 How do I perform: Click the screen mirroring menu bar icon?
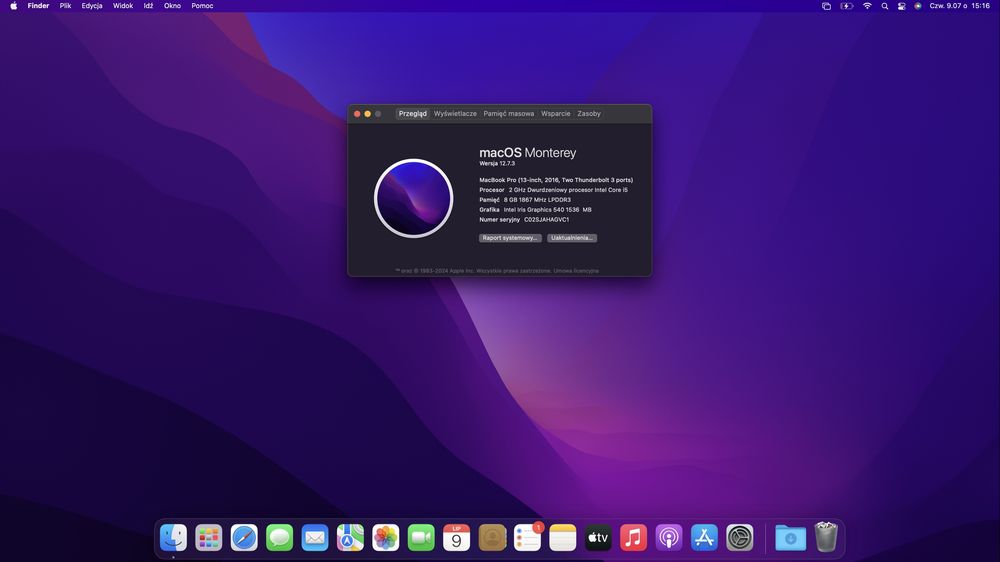[827, 6]
